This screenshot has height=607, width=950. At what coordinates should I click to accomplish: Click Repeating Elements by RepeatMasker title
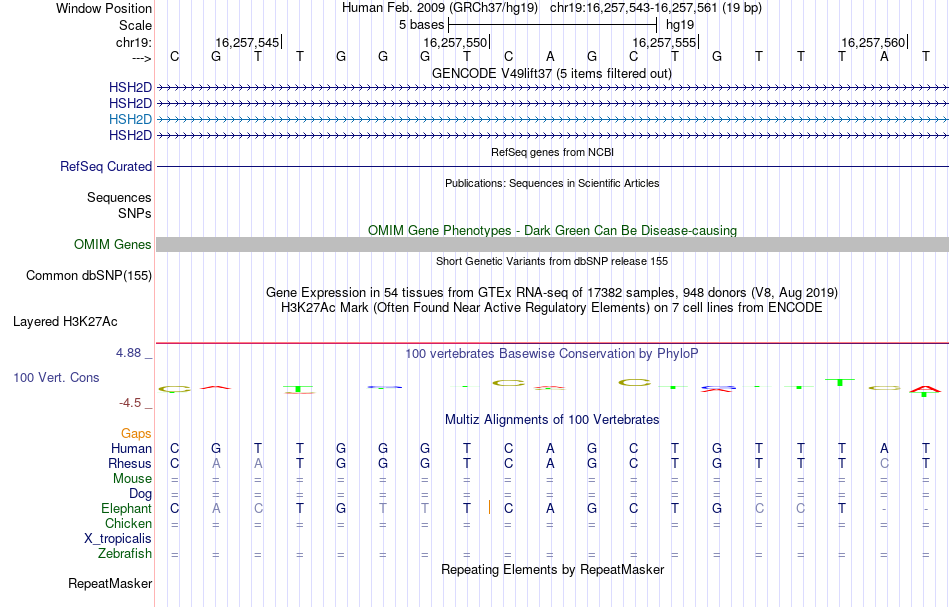coord(552,570)
